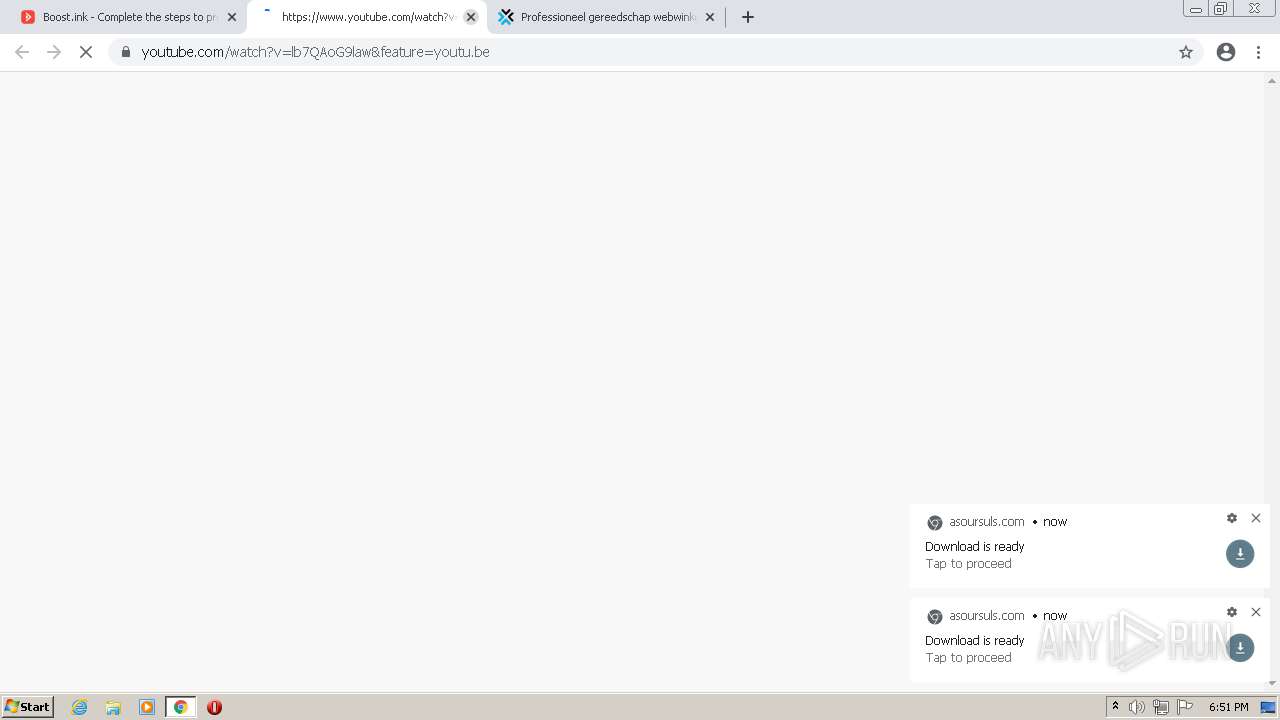Open a new browser tab
Screen dimensions: 1280x720
point(748,17)
